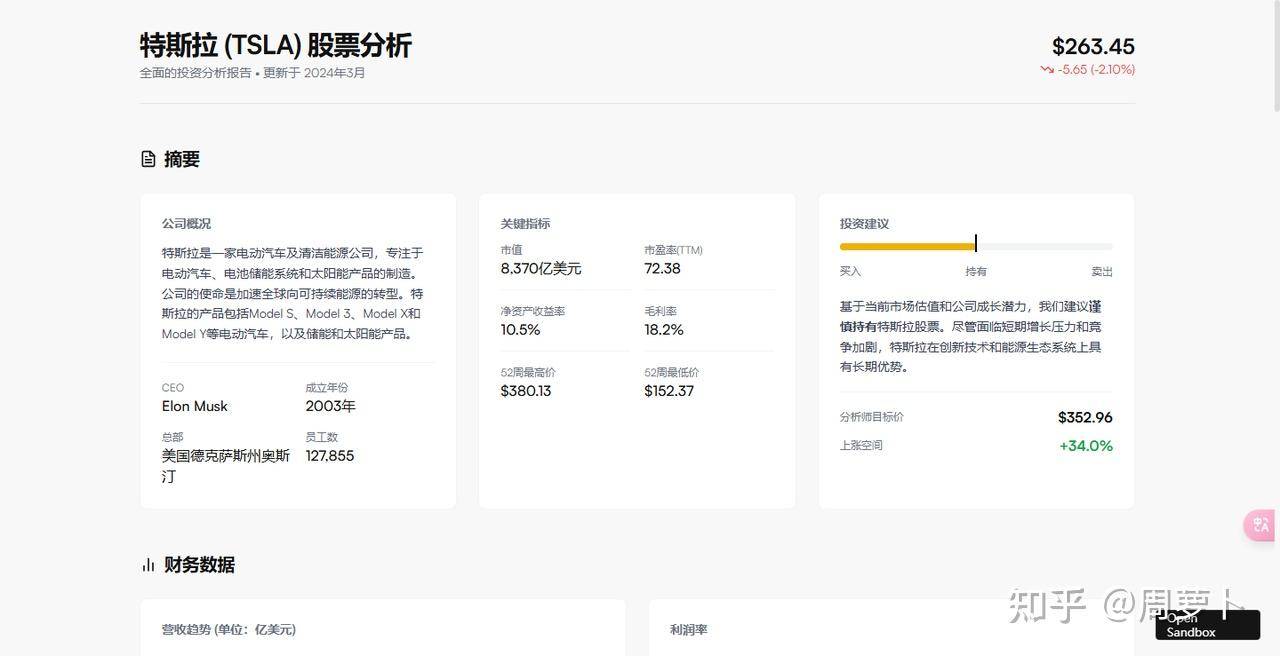Screen dimensions: 1280x656
Task: Click the 卖出 label under rating bar
Action: point(1102,272)
